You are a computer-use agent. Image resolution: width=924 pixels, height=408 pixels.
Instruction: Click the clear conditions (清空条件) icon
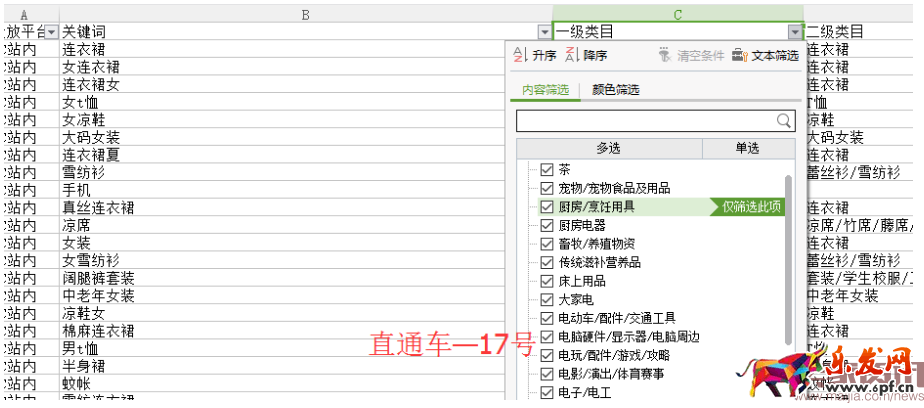pyautogui.click(x=664, y=56)
